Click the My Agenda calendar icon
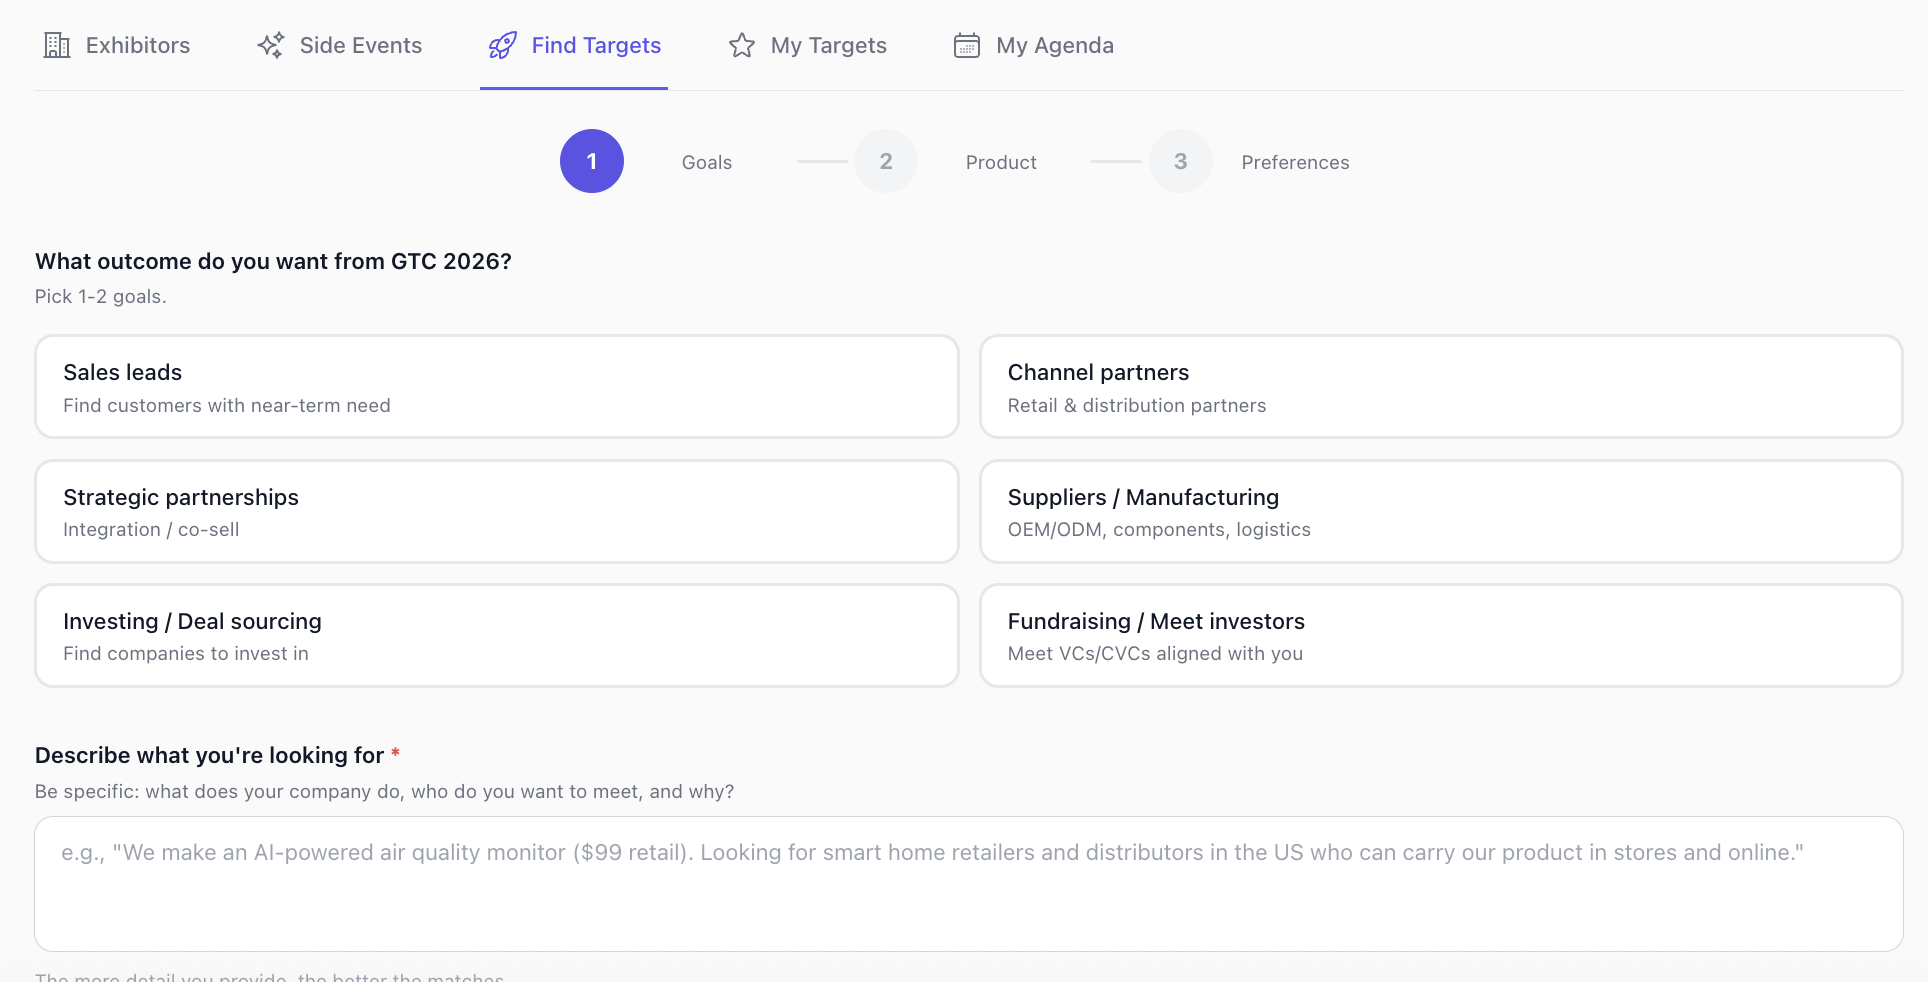1928x982 pixels. point(966,45)
